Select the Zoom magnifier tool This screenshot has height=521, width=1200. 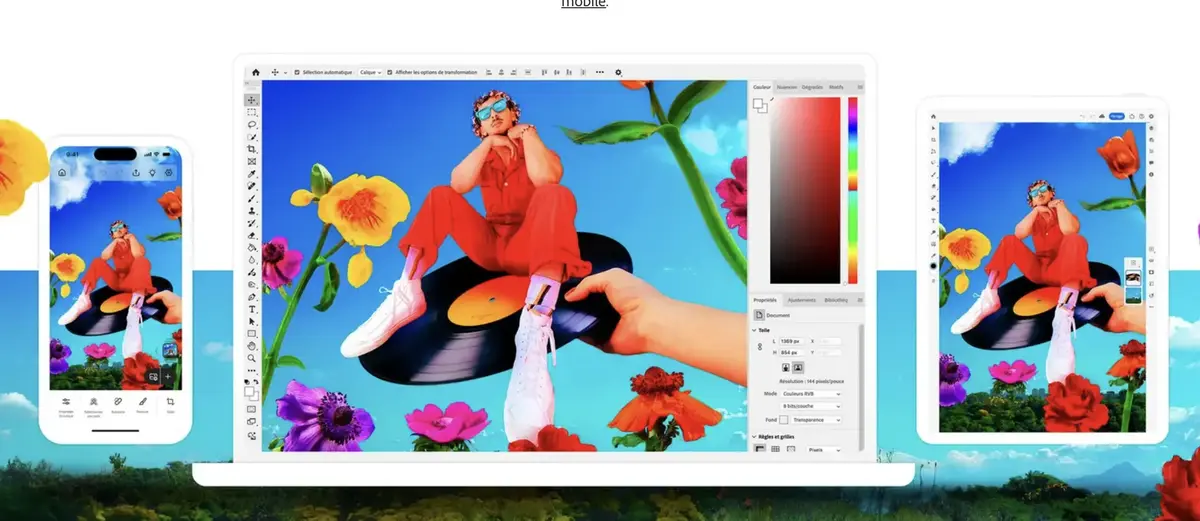pyautogui.click(x=252, y=358)
